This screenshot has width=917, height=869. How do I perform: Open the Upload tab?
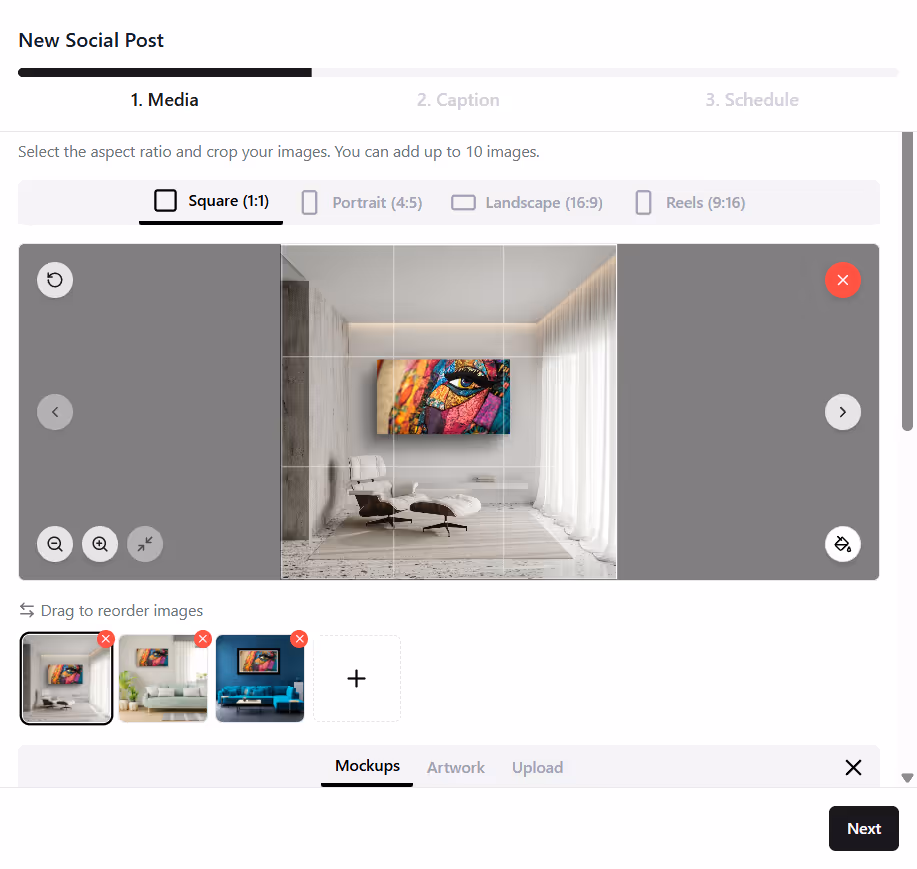pos(537,767)
